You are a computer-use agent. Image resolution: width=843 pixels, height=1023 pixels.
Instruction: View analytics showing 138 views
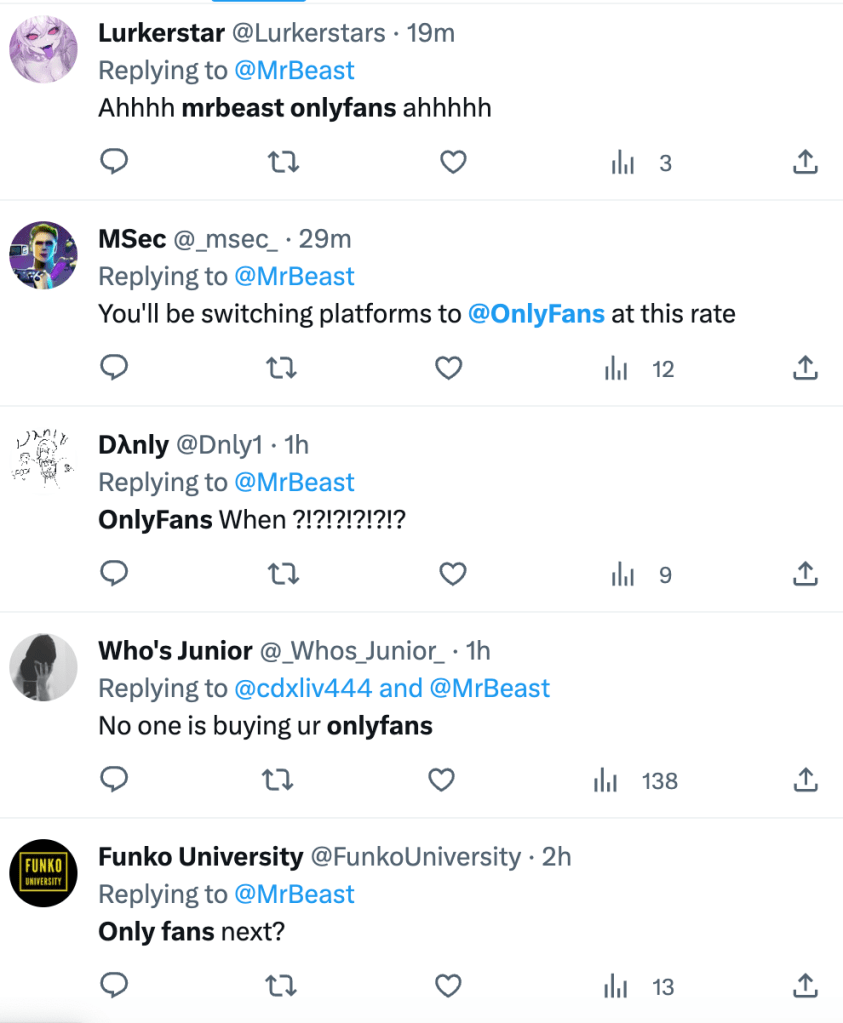tap(636, 781)
